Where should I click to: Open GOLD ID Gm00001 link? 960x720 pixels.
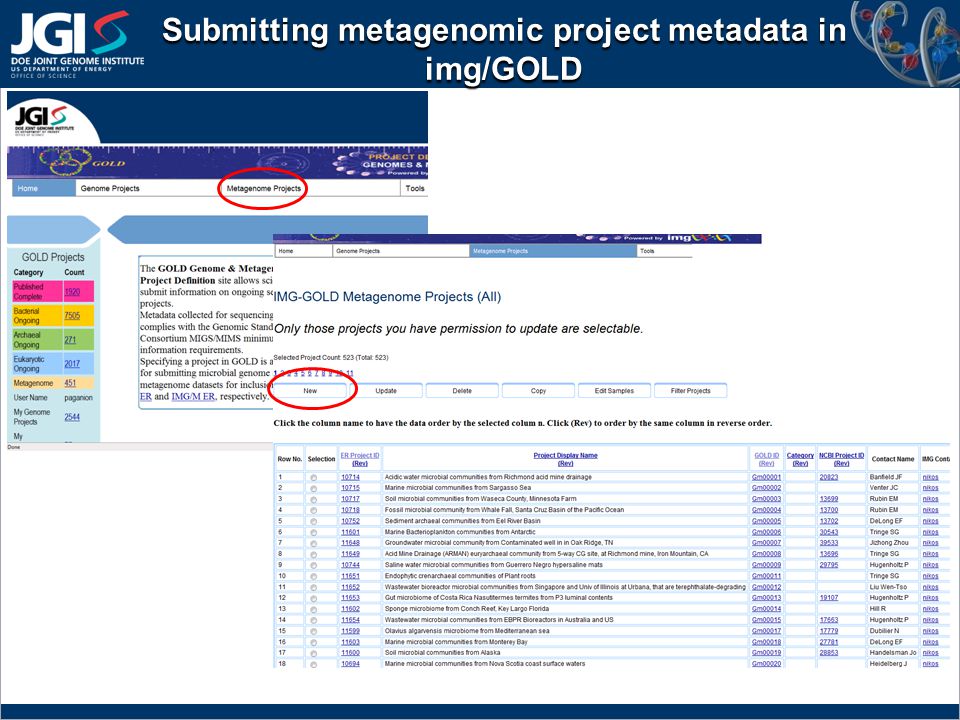pyautogui.click(x=767, y=477)
